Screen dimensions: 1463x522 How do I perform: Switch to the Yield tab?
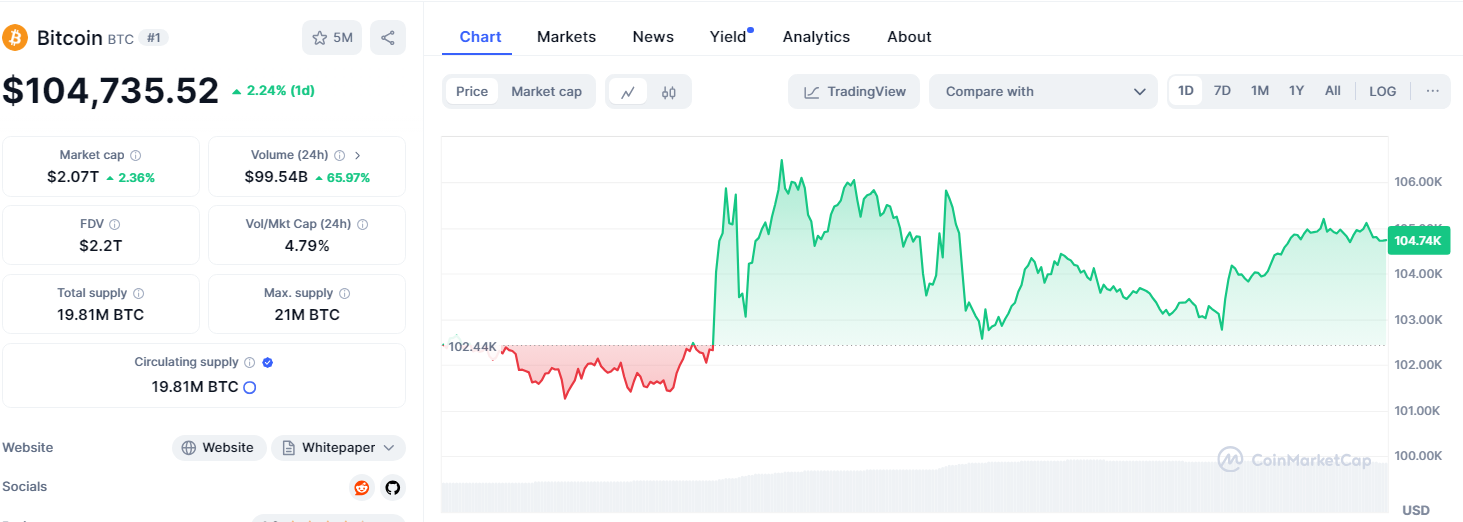[x=728, y=37]
